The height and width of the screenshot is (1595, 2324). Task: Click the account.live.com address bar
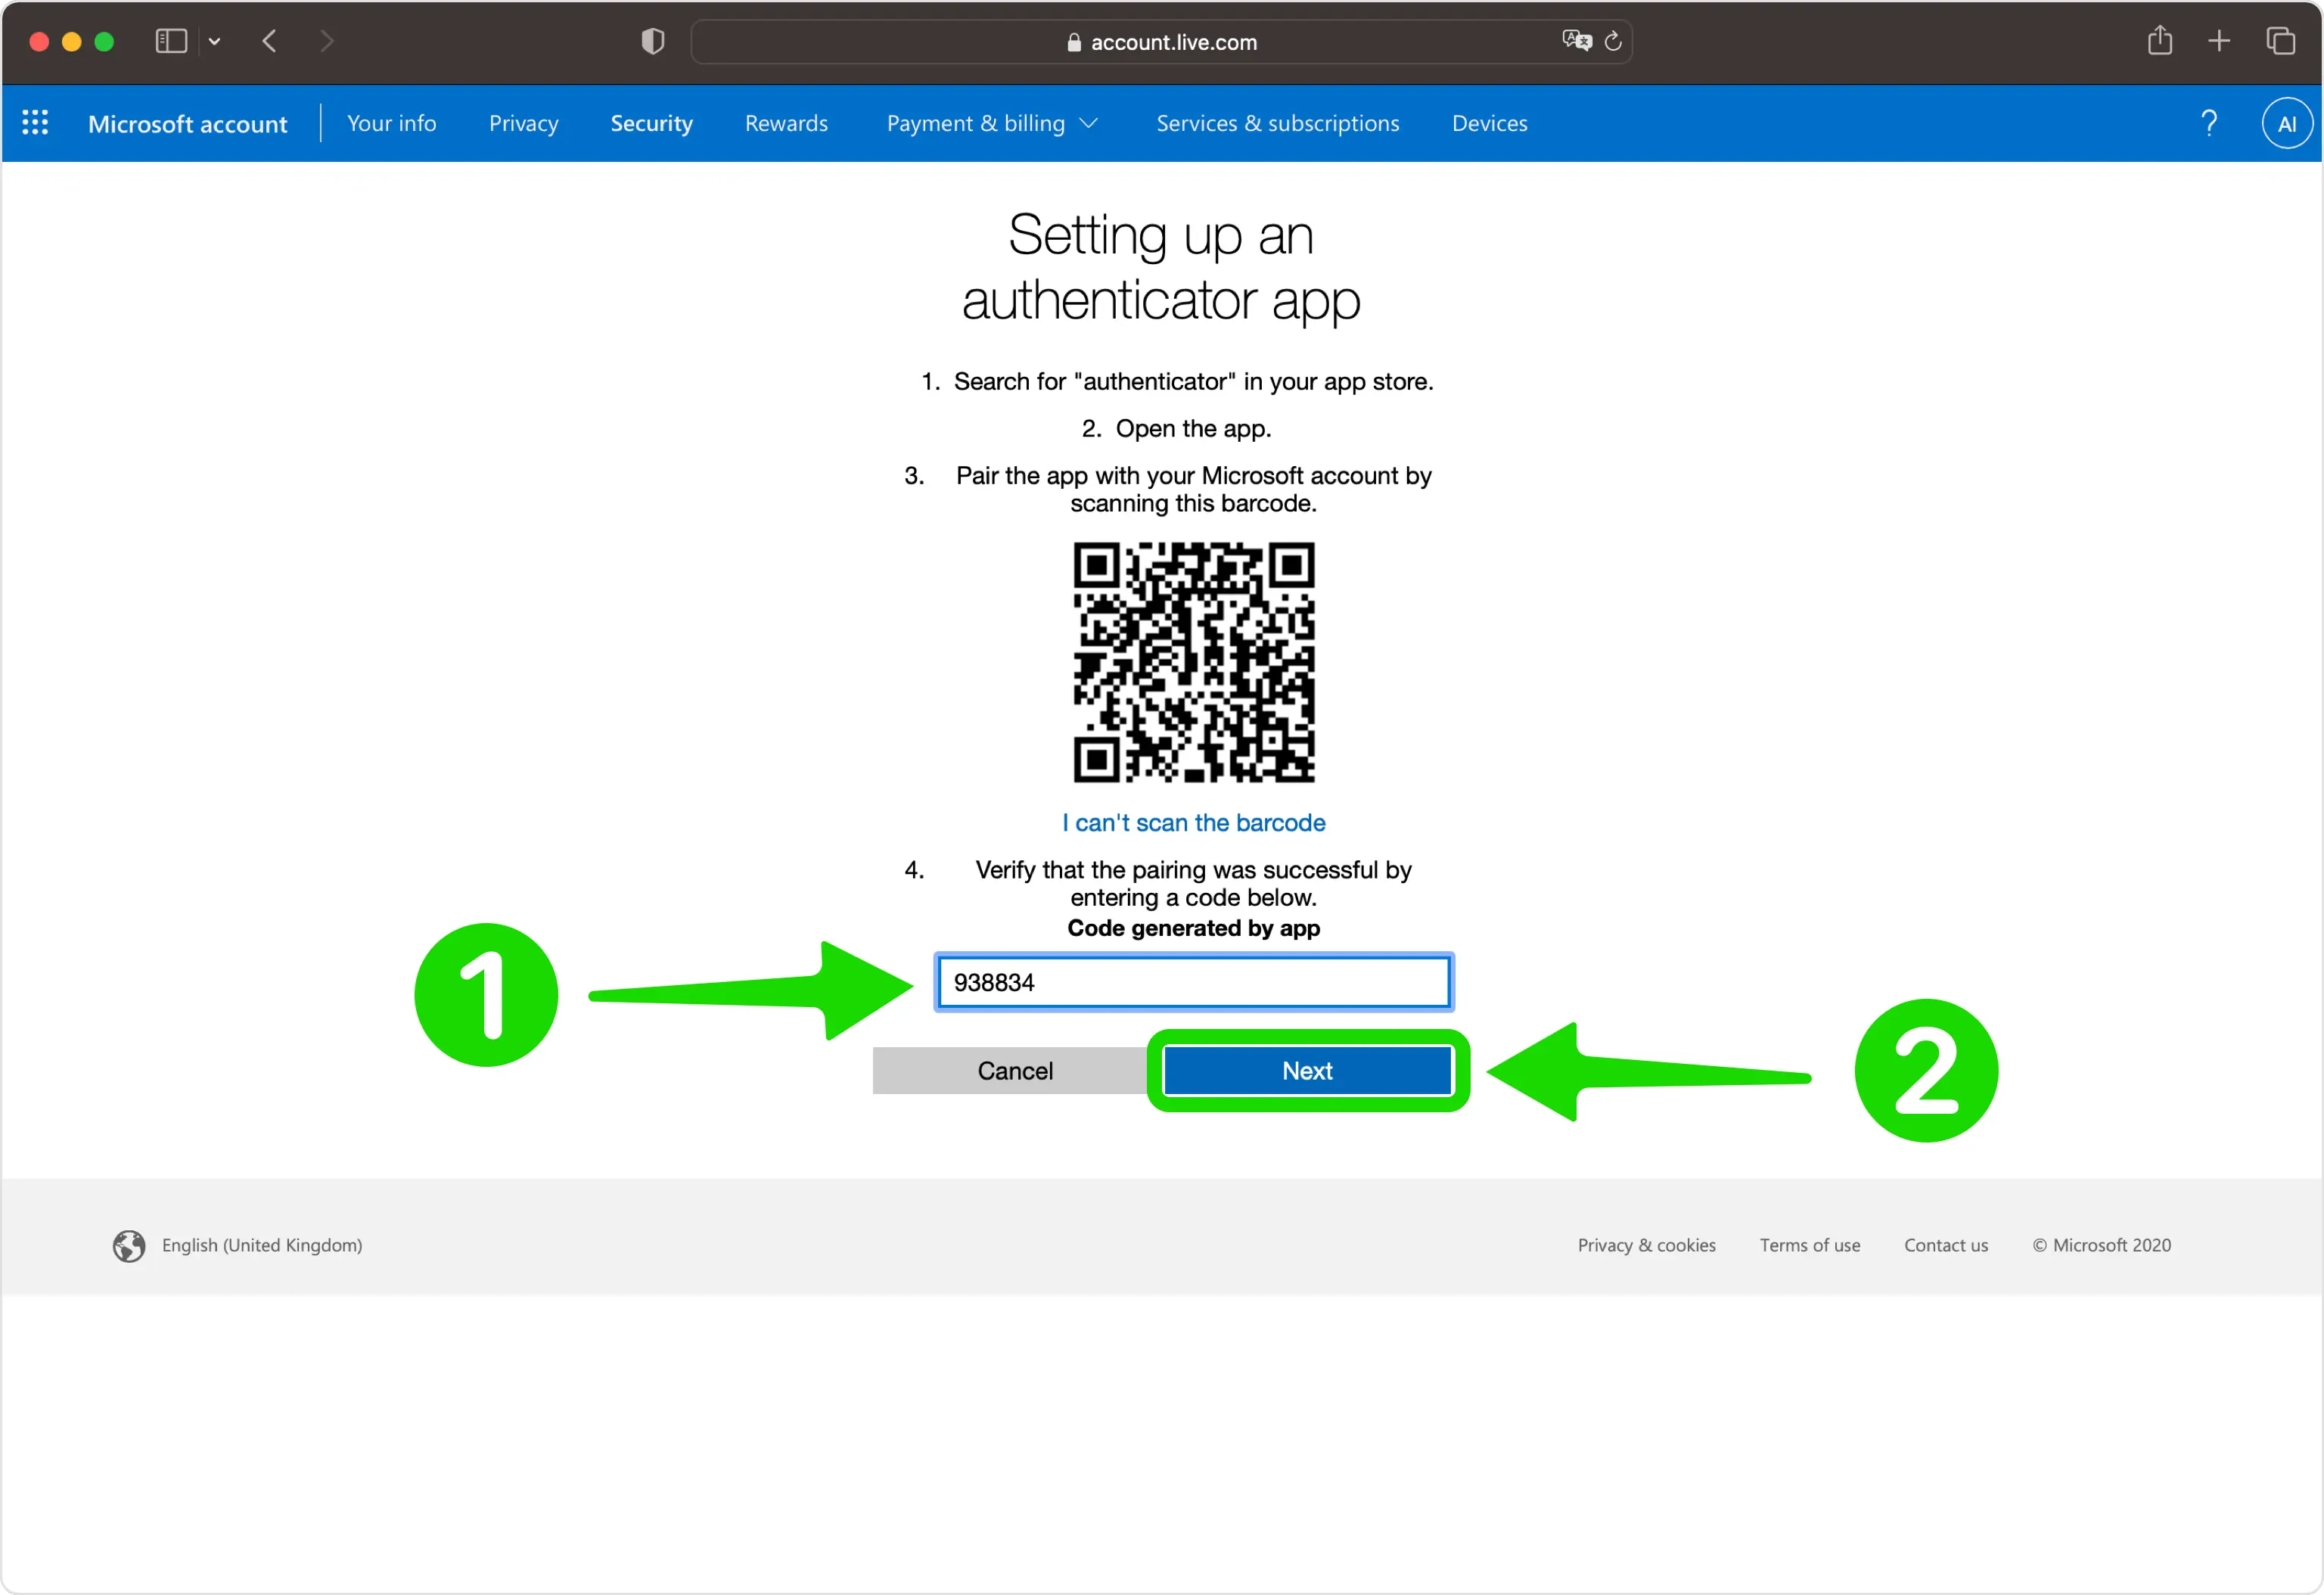coord(1161,42)
